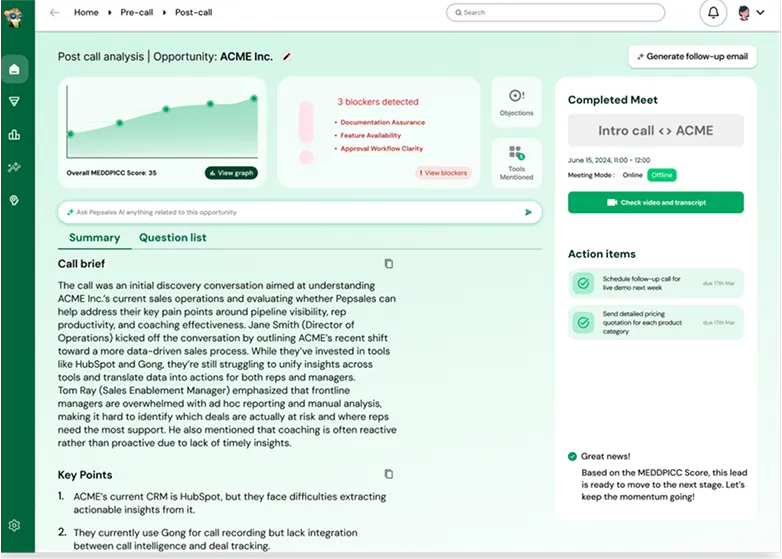Click the View blockers button

(x=443, y=173)
